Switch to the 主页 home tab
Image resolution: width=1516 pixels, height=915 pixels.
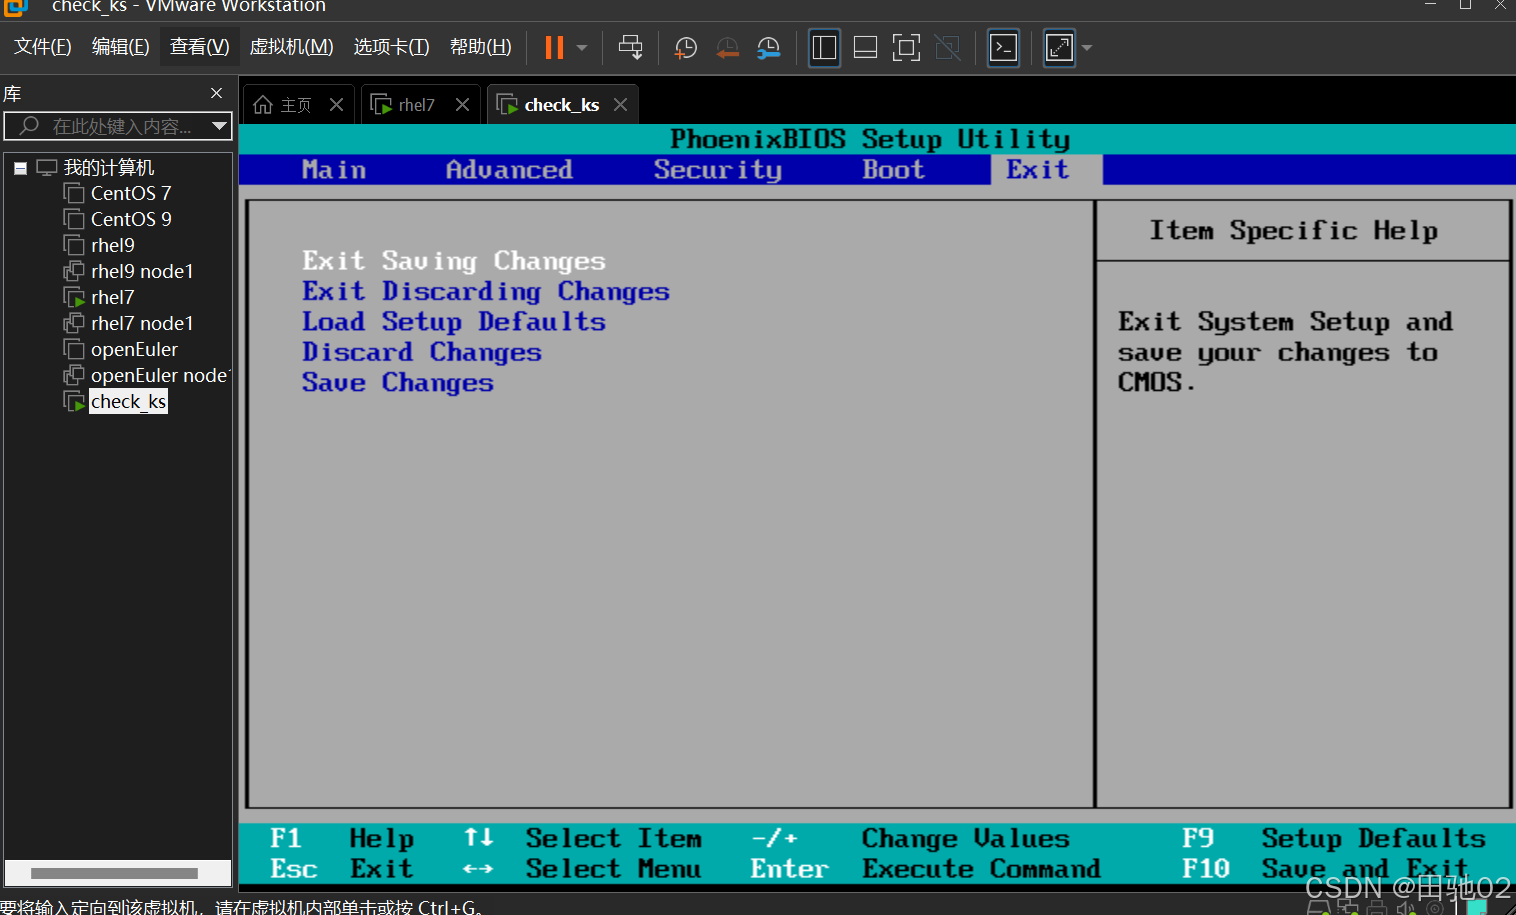pos(296,105)
